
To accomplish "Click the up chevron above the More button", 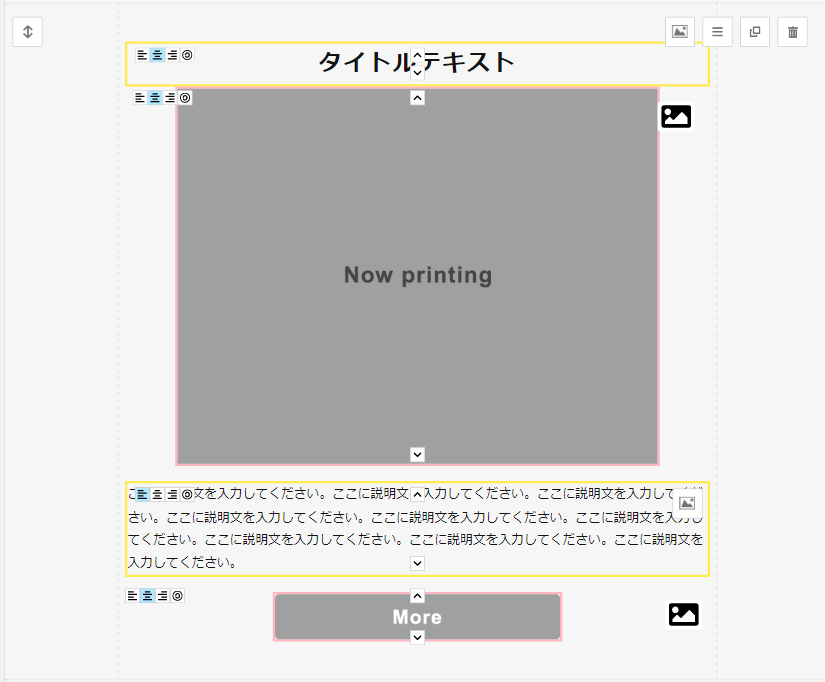I will [418, 596].
